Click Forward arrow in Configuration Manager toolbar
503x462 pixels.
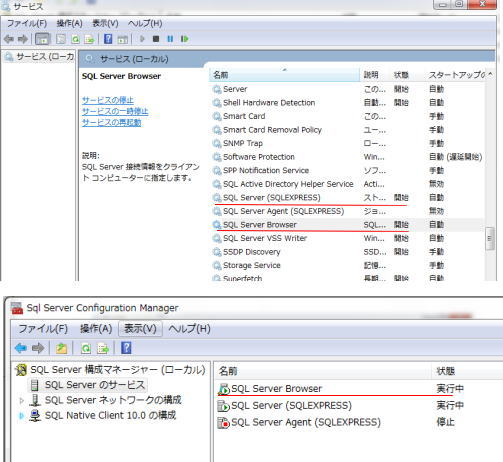click(x=38, y=348)
